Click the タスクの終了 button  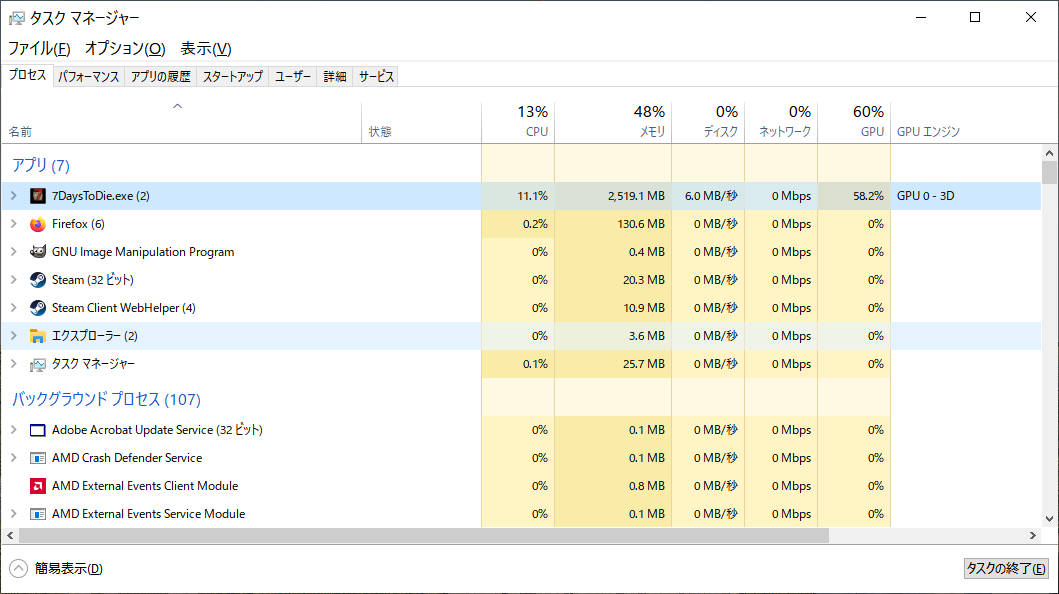1006,568
